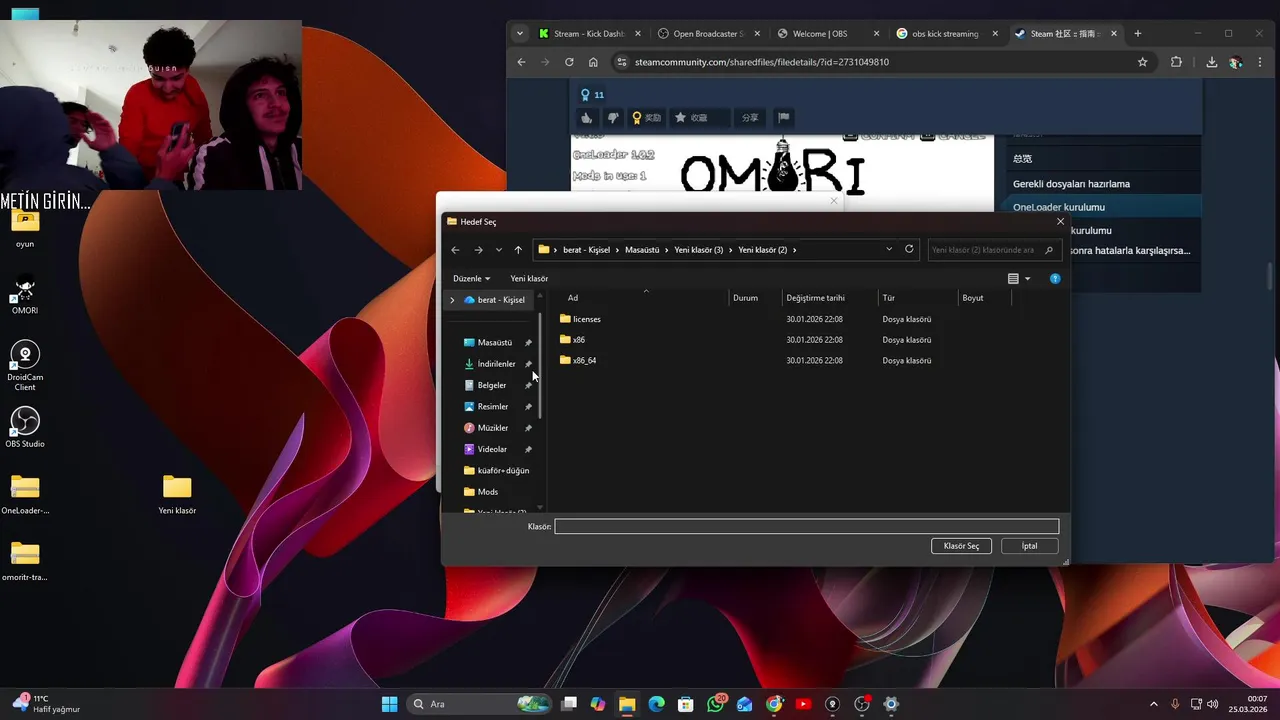Viewport: 1280px width, 720px height.
Task: Change view layout icon in dialog
Action: pyautogui.click(x=1013, y=279)
